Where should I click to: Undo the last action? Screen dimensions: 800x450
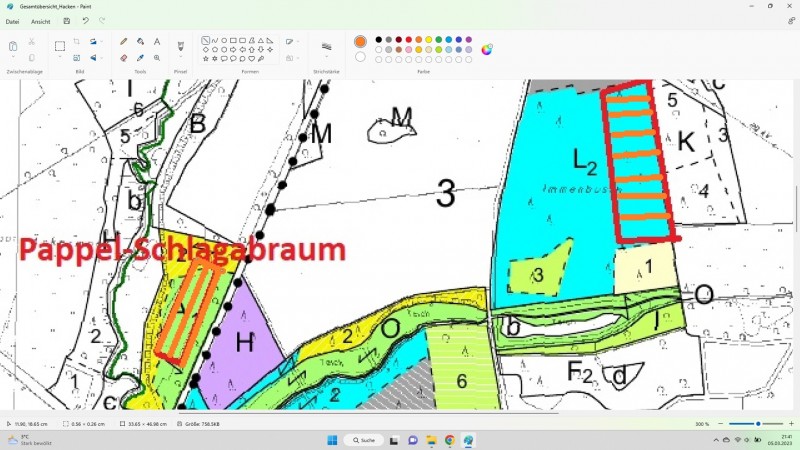click(85, 21)
